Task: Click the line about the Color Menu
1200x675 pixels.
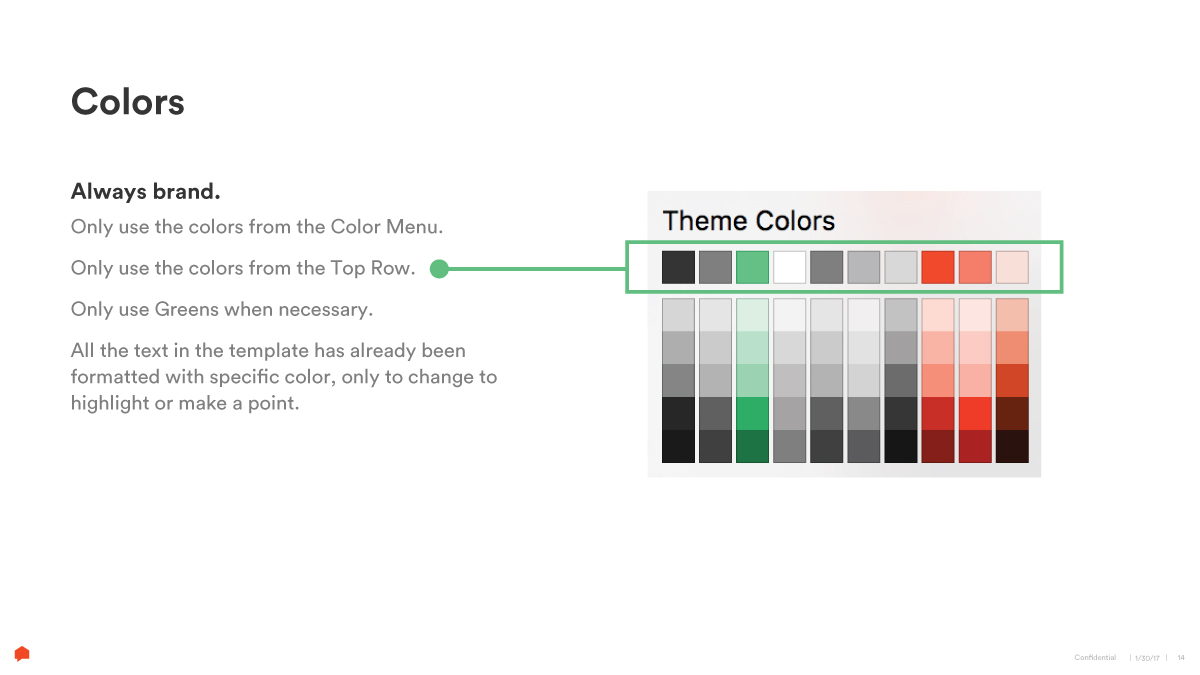Action: point(257,227)
